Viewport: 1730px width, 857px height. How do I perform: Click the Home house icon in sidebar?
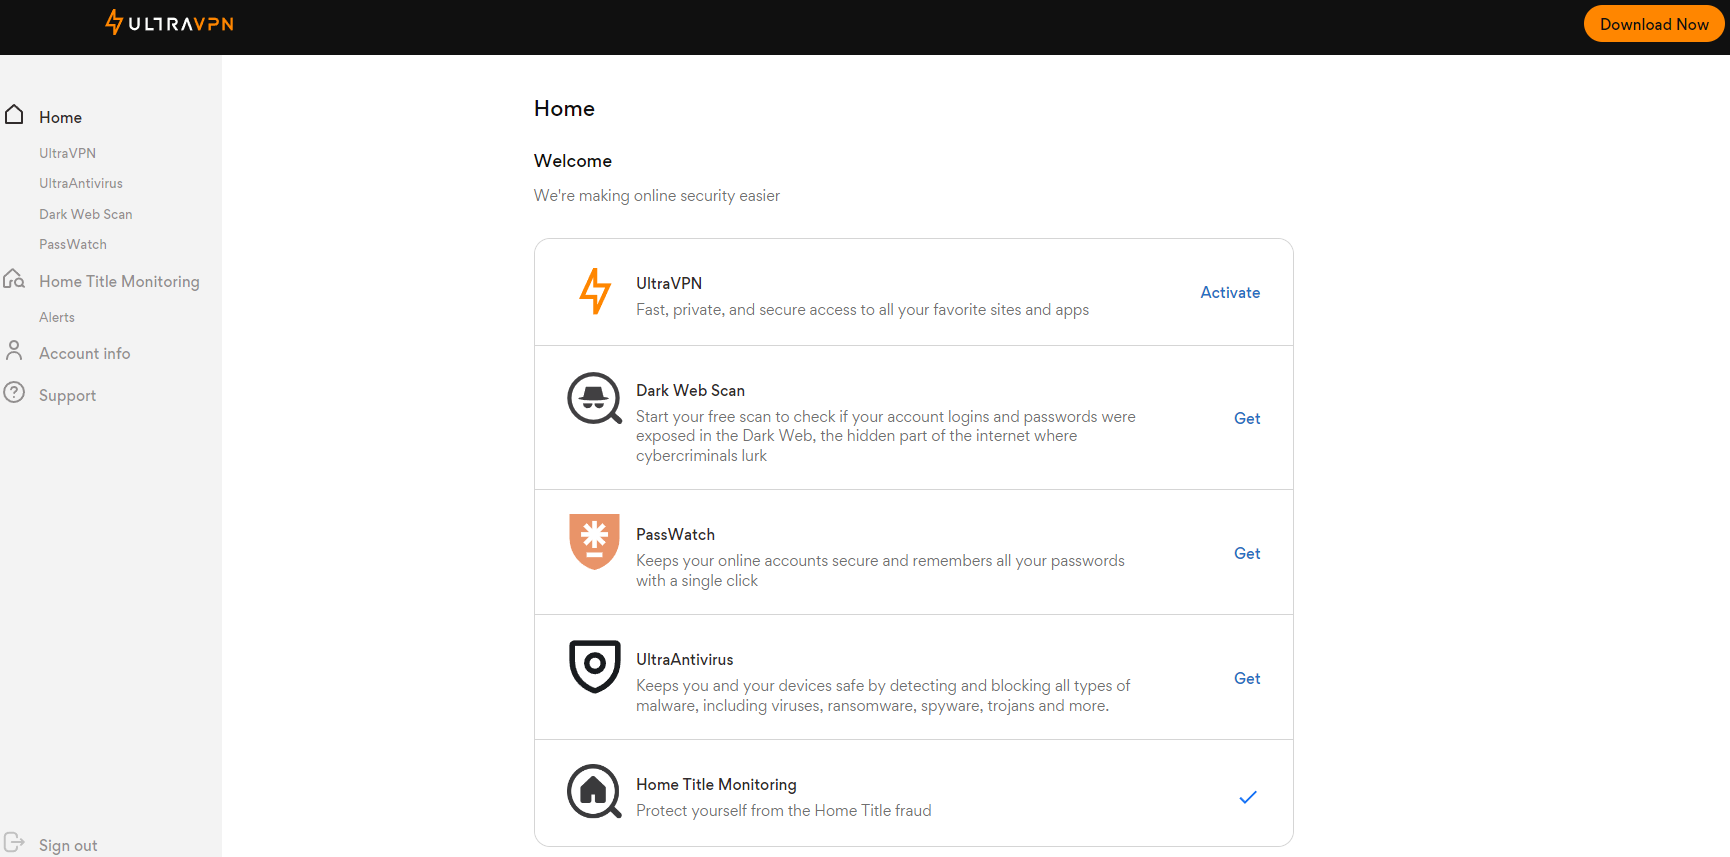[x=14, y=115]
